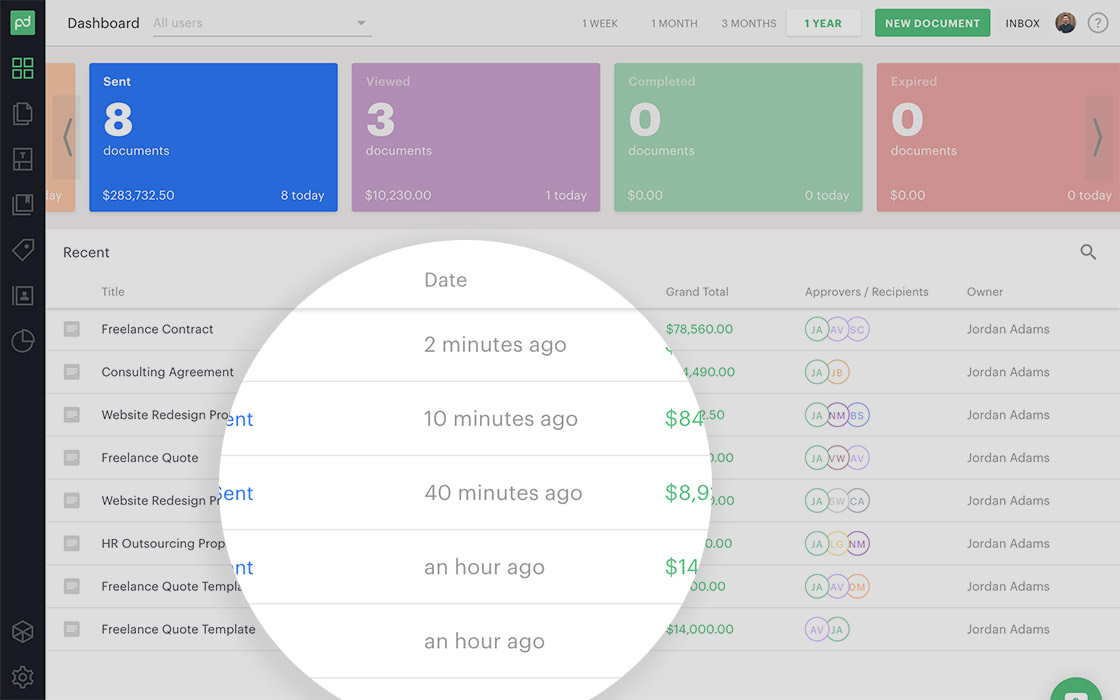
Task: Open the Freelance Quote document title
Action: click(150, 458)
